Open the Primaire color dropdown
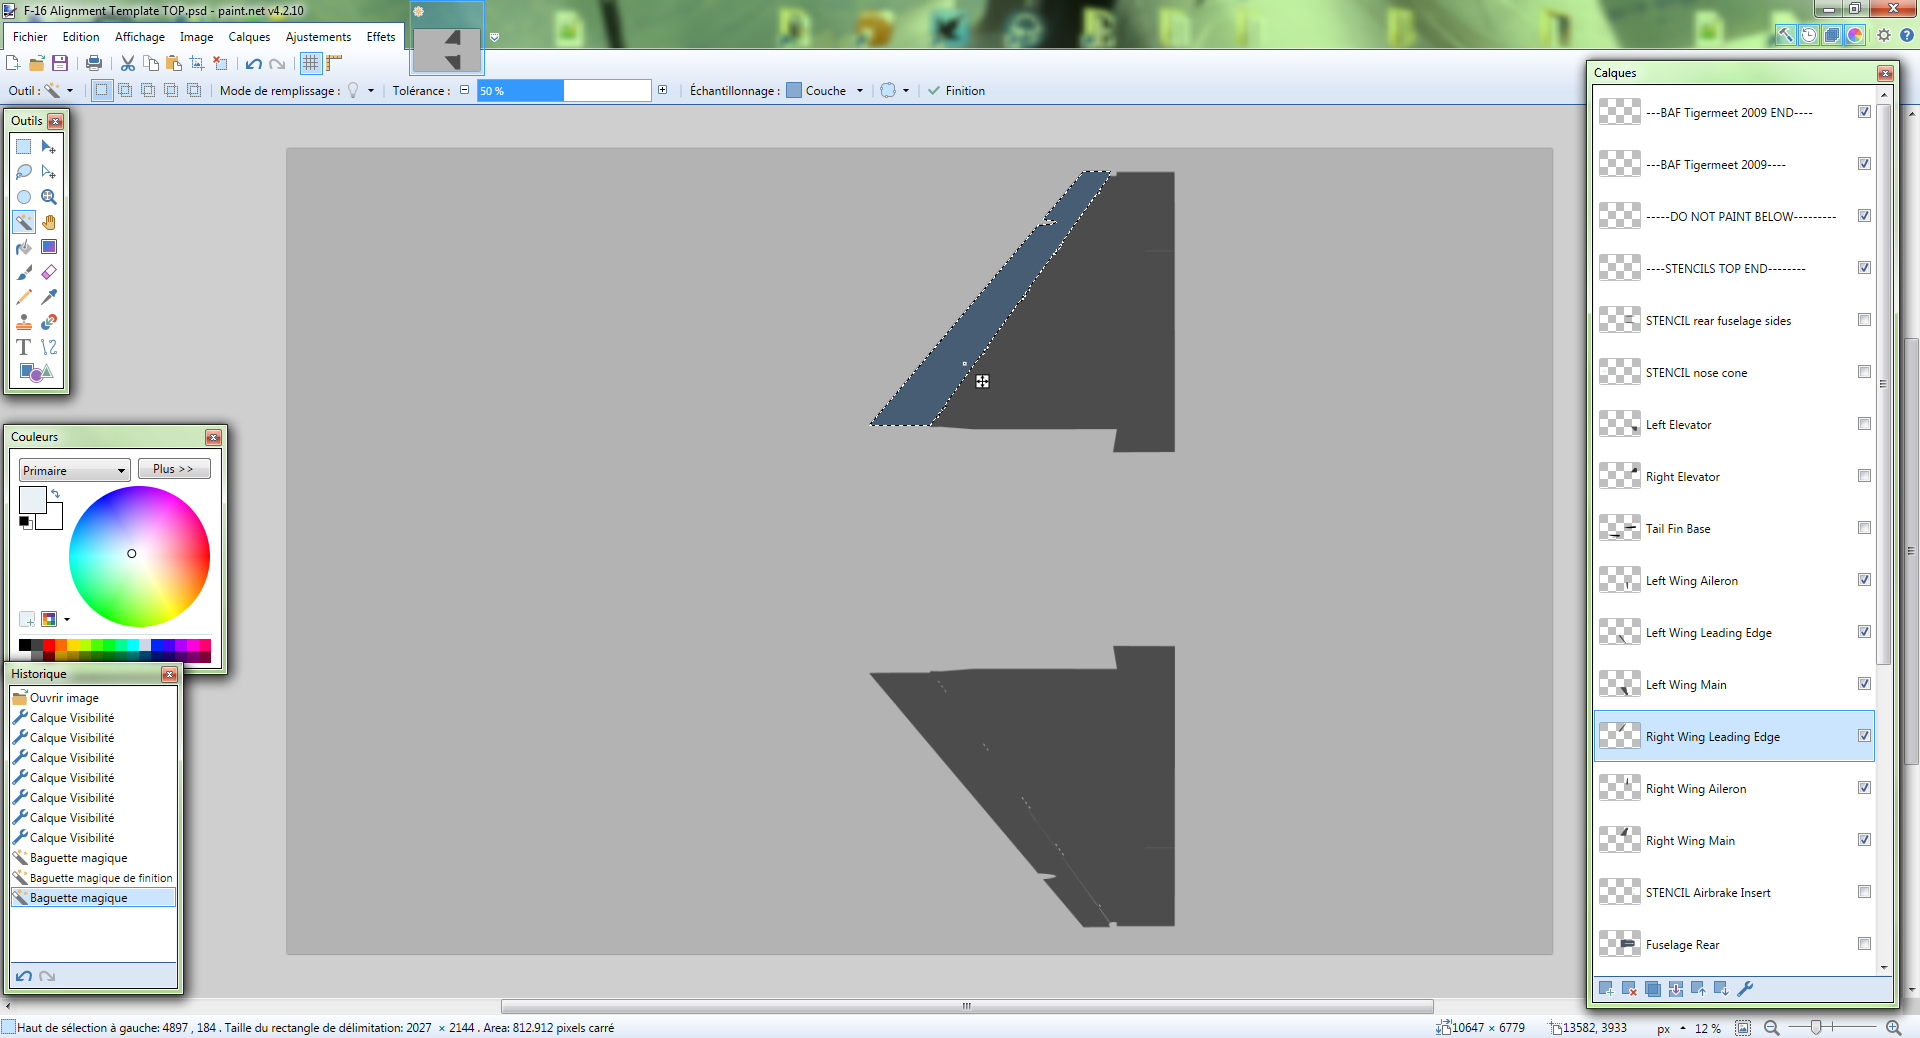Viewport: 1920px width, 1038px height. pos(75,470)
